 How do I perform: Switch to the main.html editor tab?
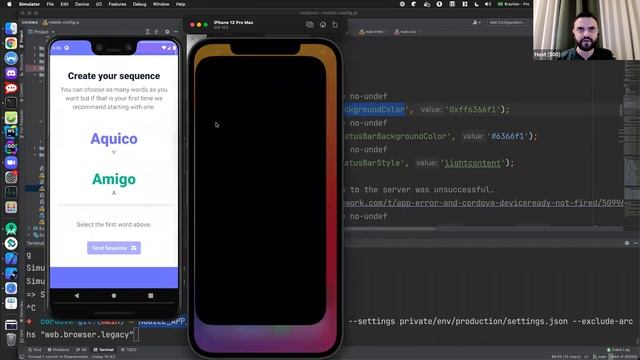point(371,31)
